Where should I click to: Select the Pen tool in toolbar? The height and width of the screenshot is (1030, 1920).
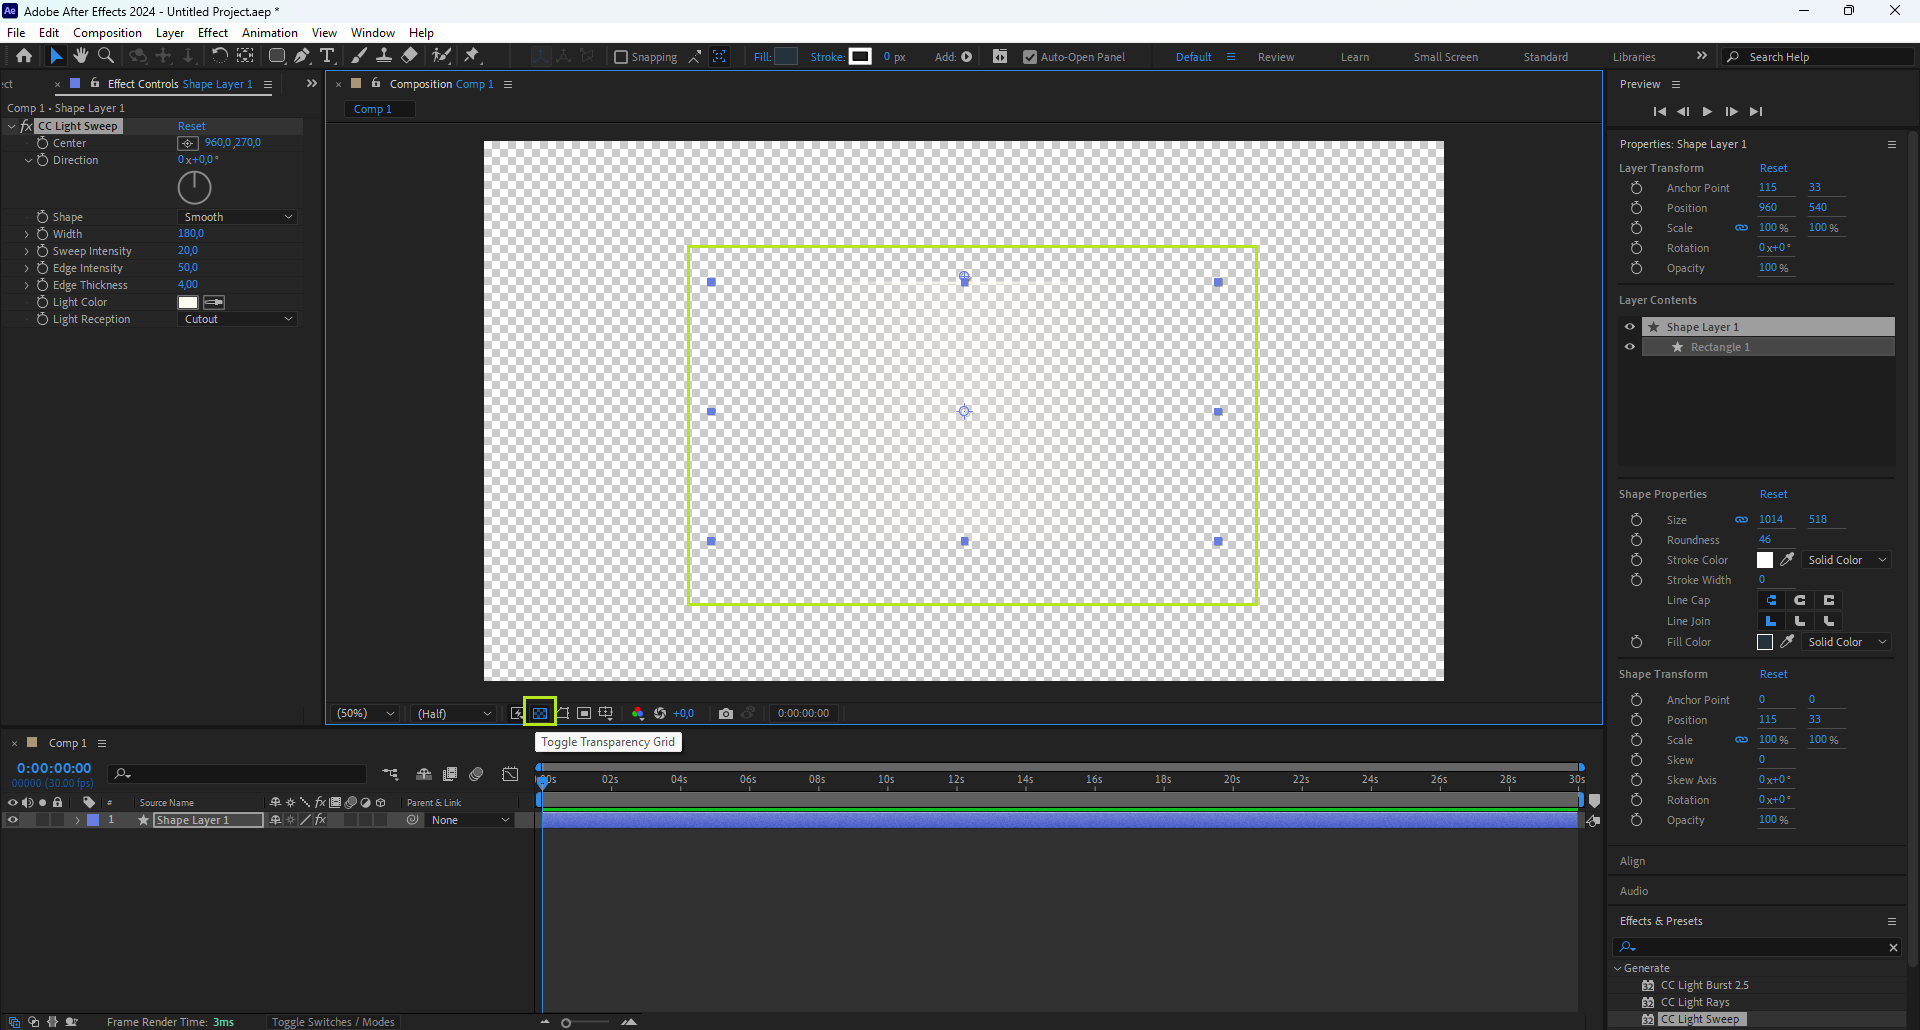(302, 56)
